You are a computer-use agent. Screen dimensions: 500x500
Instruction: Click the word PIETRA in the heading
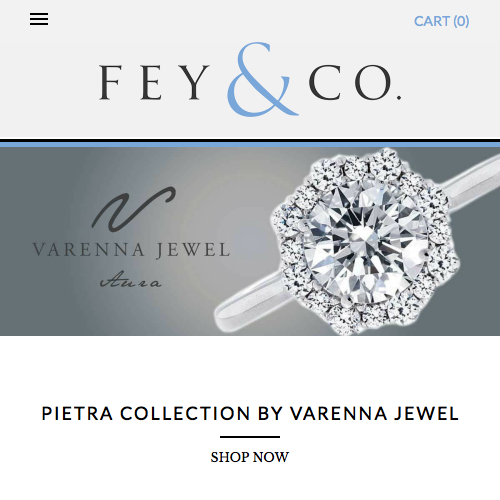(x=77, y=414)
